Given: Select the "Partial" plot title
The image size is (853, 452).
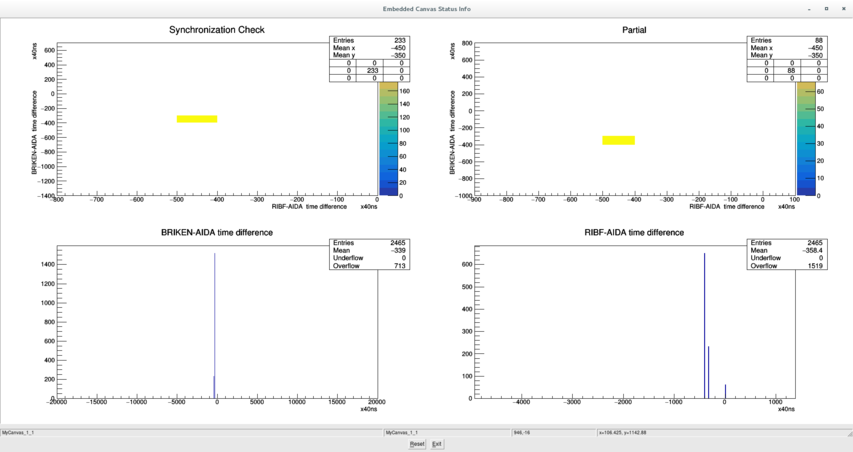Looking at the screenshot, I should [x=634, y=30].
